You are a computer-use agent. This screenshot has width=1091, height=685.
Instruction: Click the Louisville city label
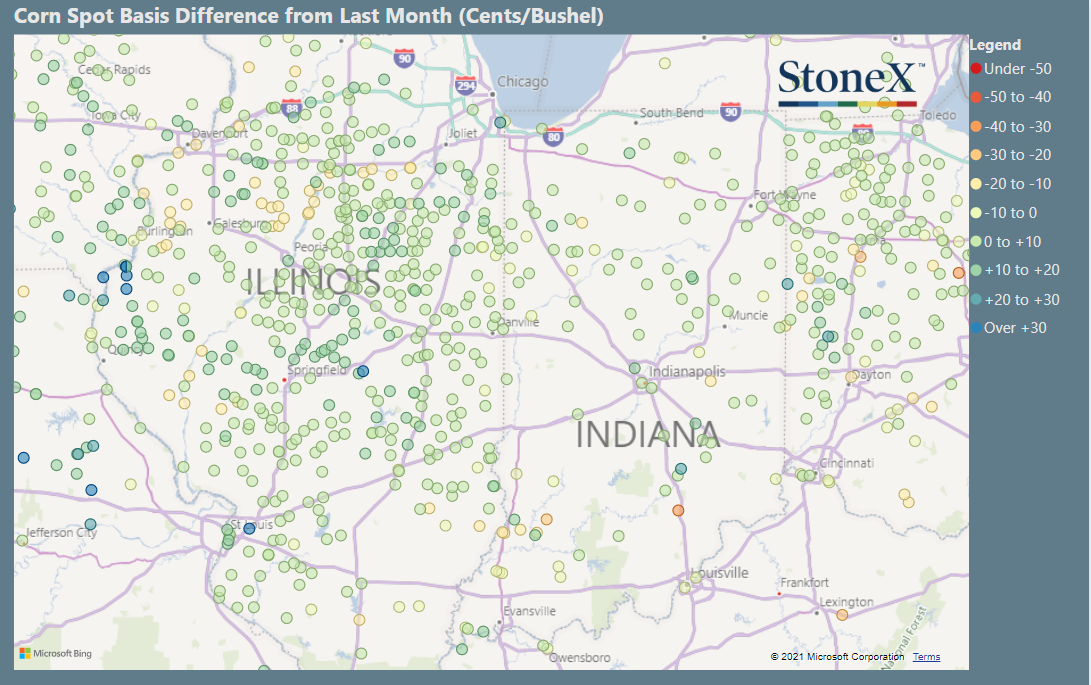click(x=720, y=573)
